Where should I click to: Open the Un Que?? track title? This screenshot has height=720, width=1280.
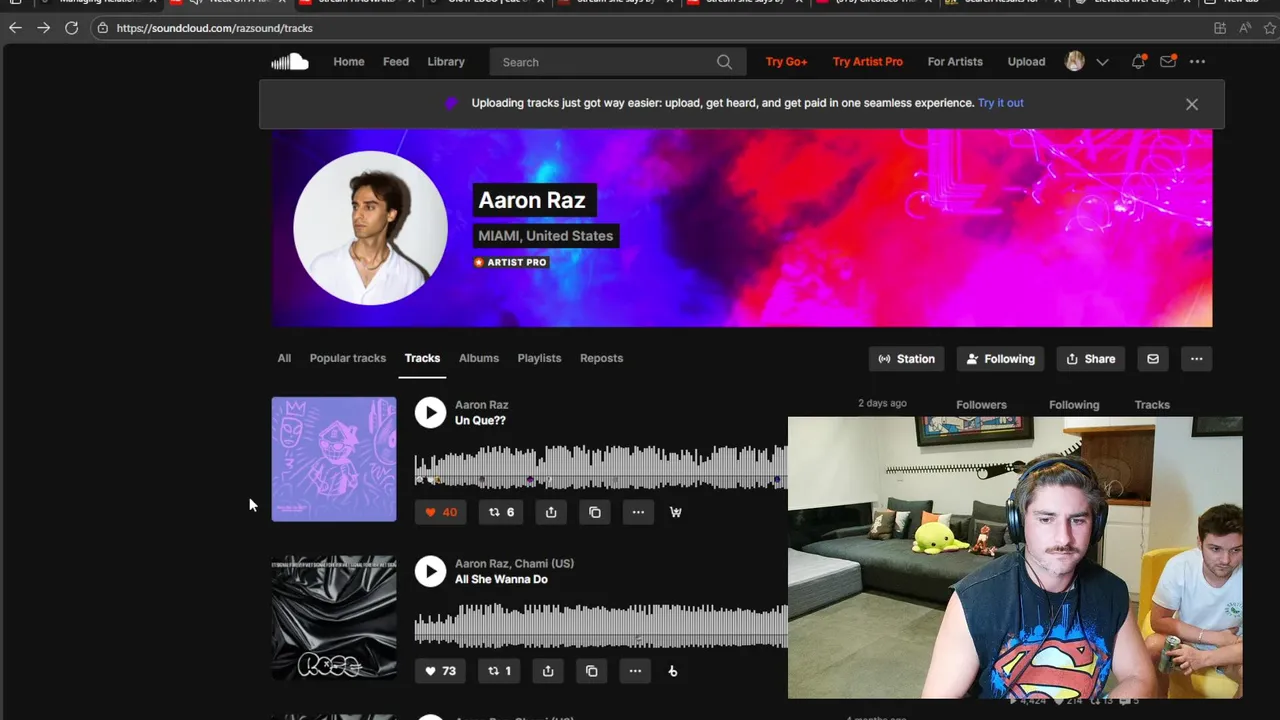pyautogui.click(x=480, y=420)
